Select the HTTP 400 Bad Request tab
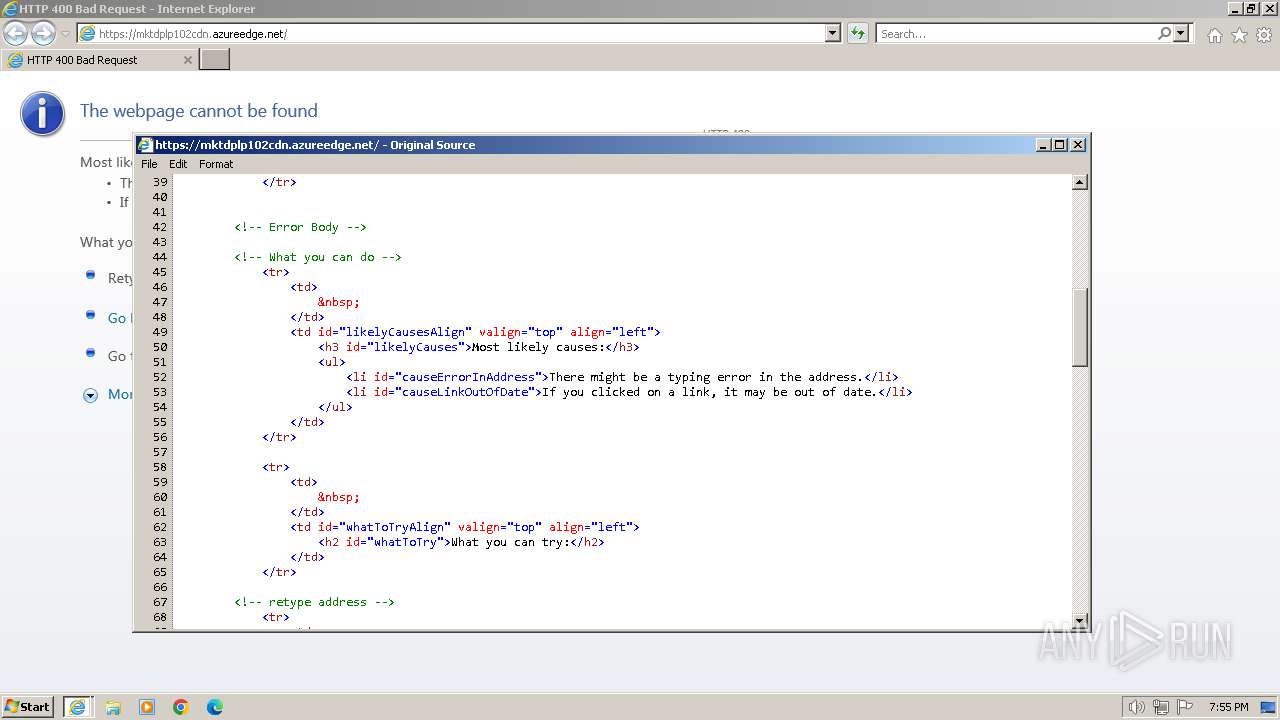This screenshot has width=1280, height=720. pos(99,60)
